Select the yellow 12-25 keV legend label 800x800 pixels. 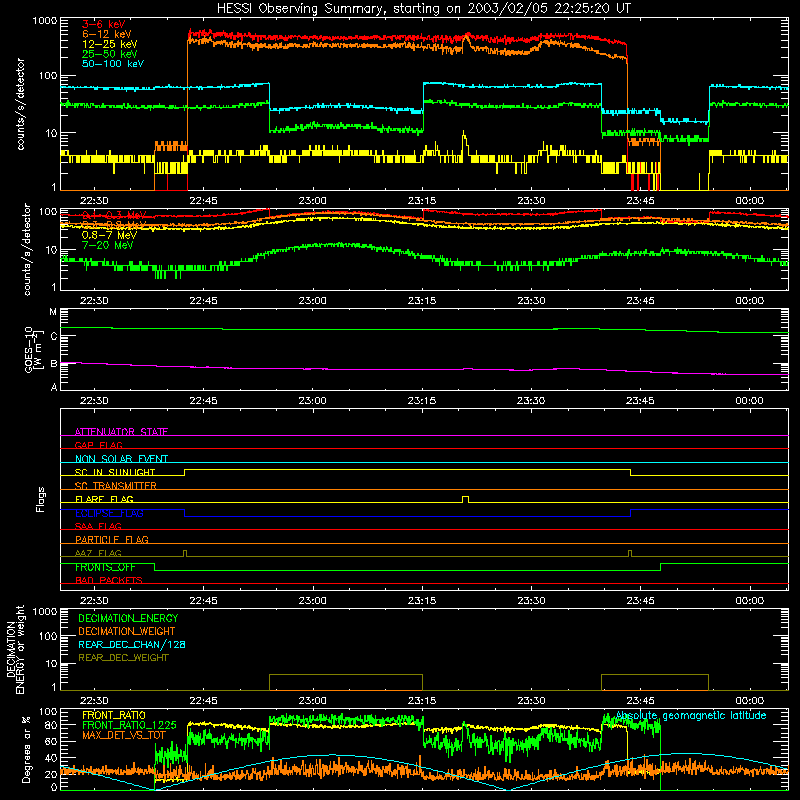110,44
